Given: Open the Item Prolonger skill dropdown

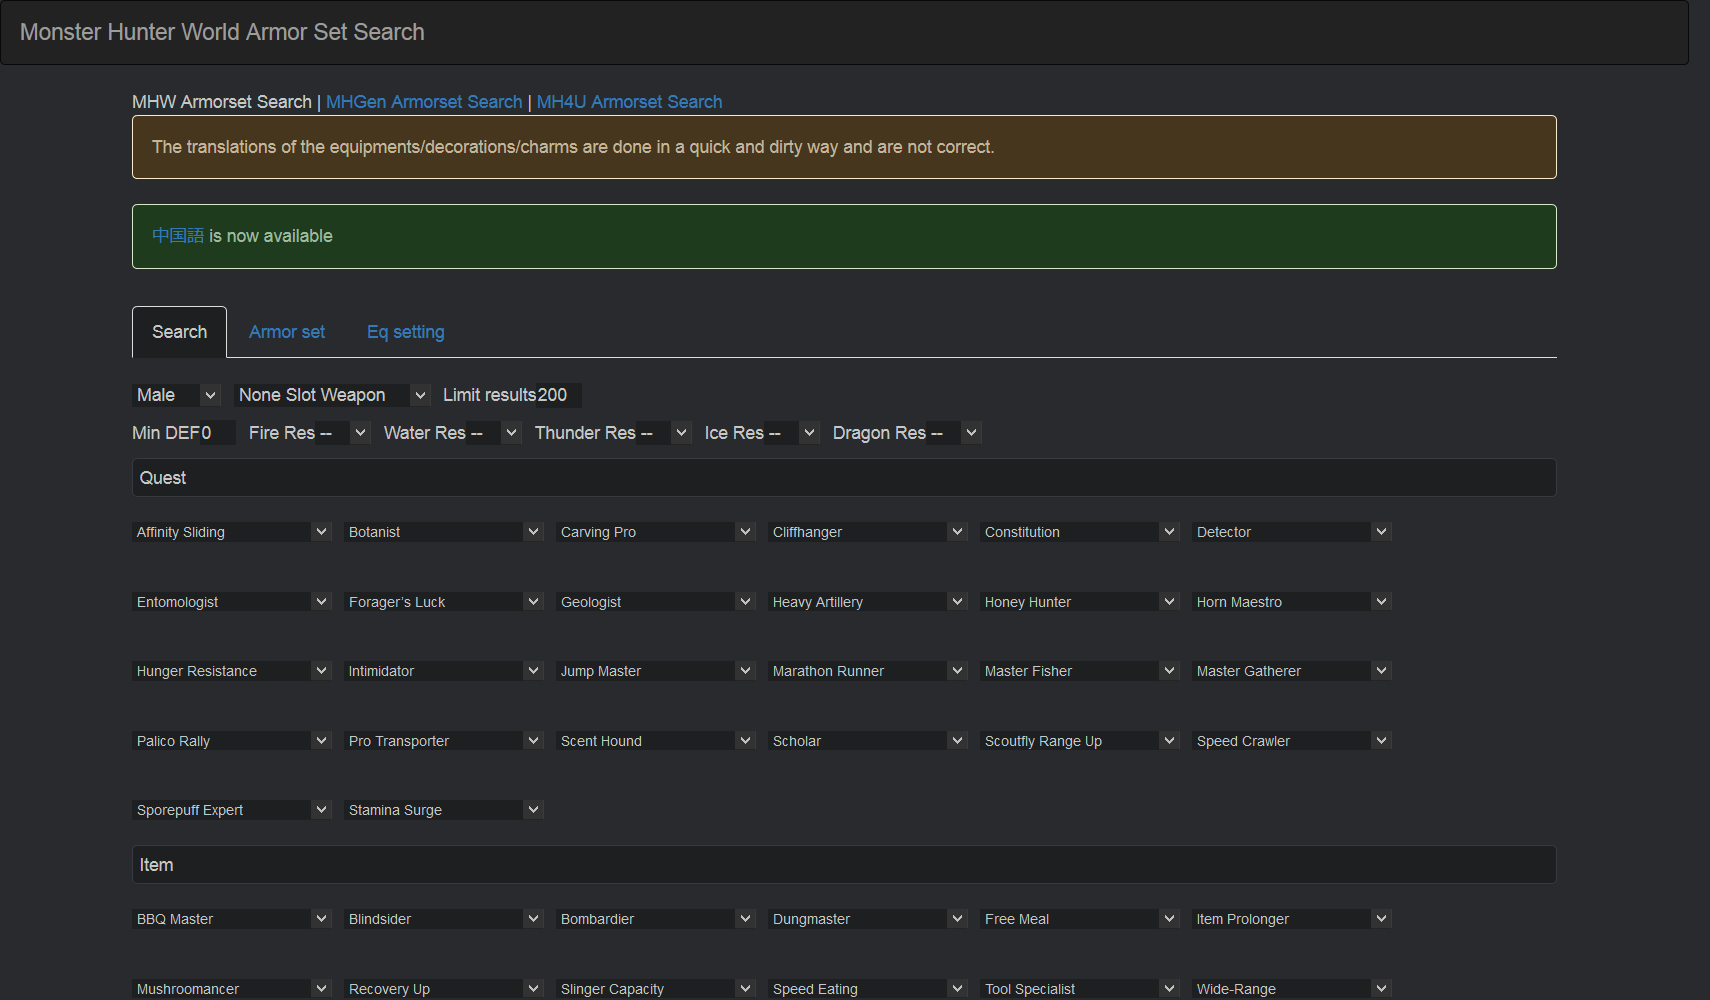Looking at the screenshot, I should coord(1292,919).
